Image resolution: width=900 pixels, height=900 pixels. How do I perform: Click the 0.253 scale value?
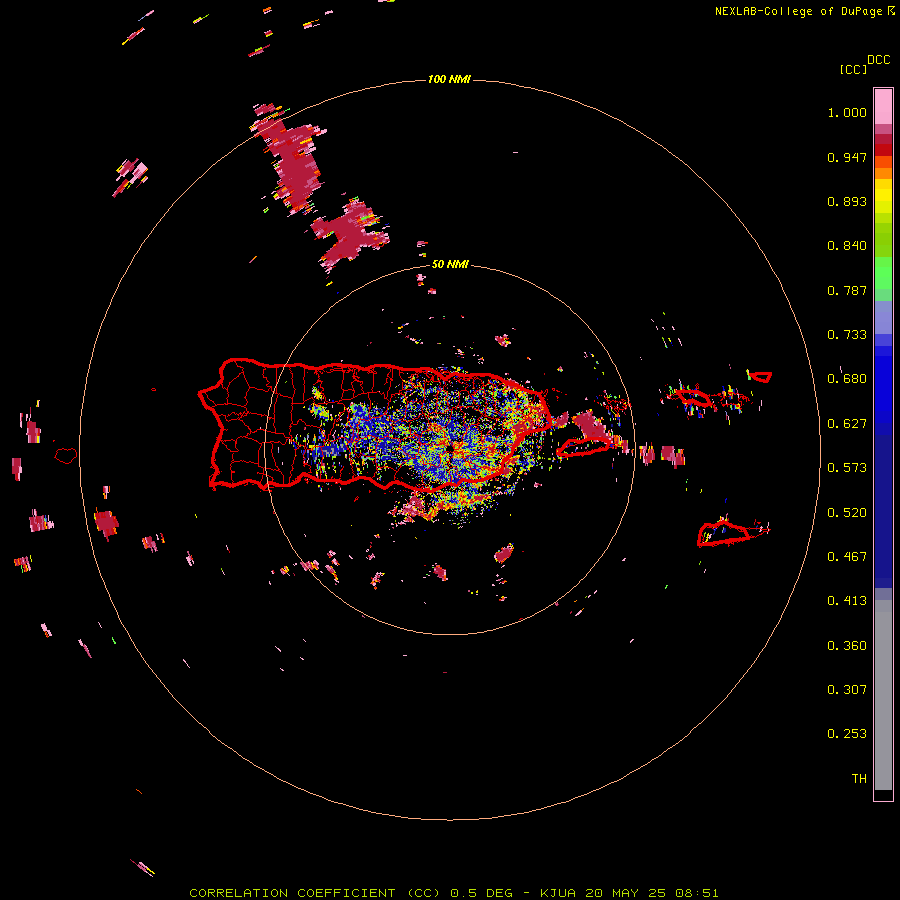tap(847, 734)
